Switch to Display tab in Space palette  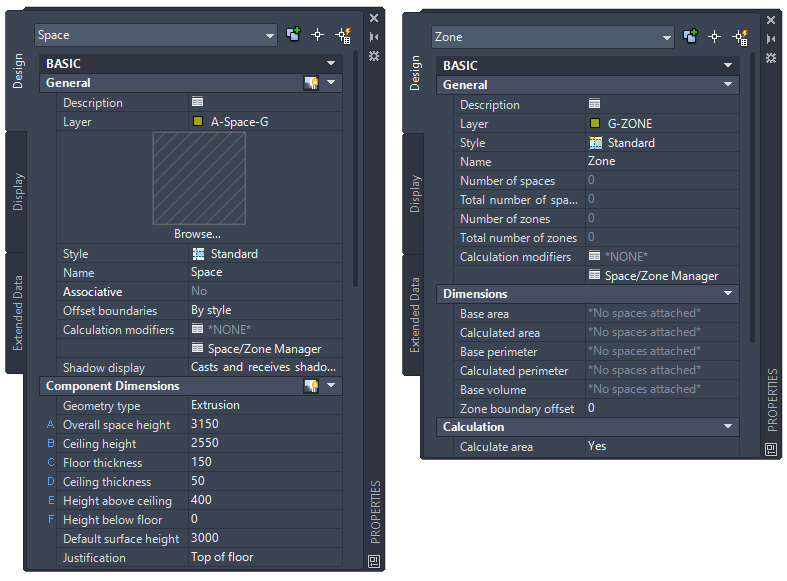coord(18,192)
